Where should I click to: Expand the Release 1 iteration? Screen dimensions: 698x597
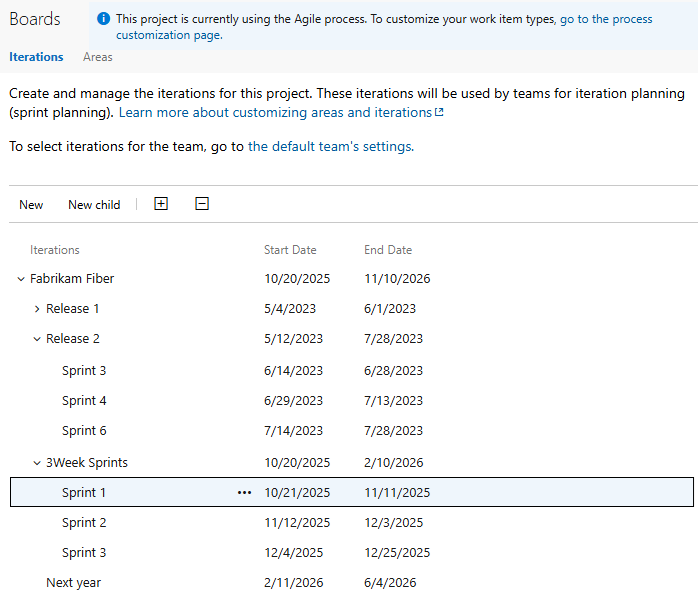tap(37, 309)
